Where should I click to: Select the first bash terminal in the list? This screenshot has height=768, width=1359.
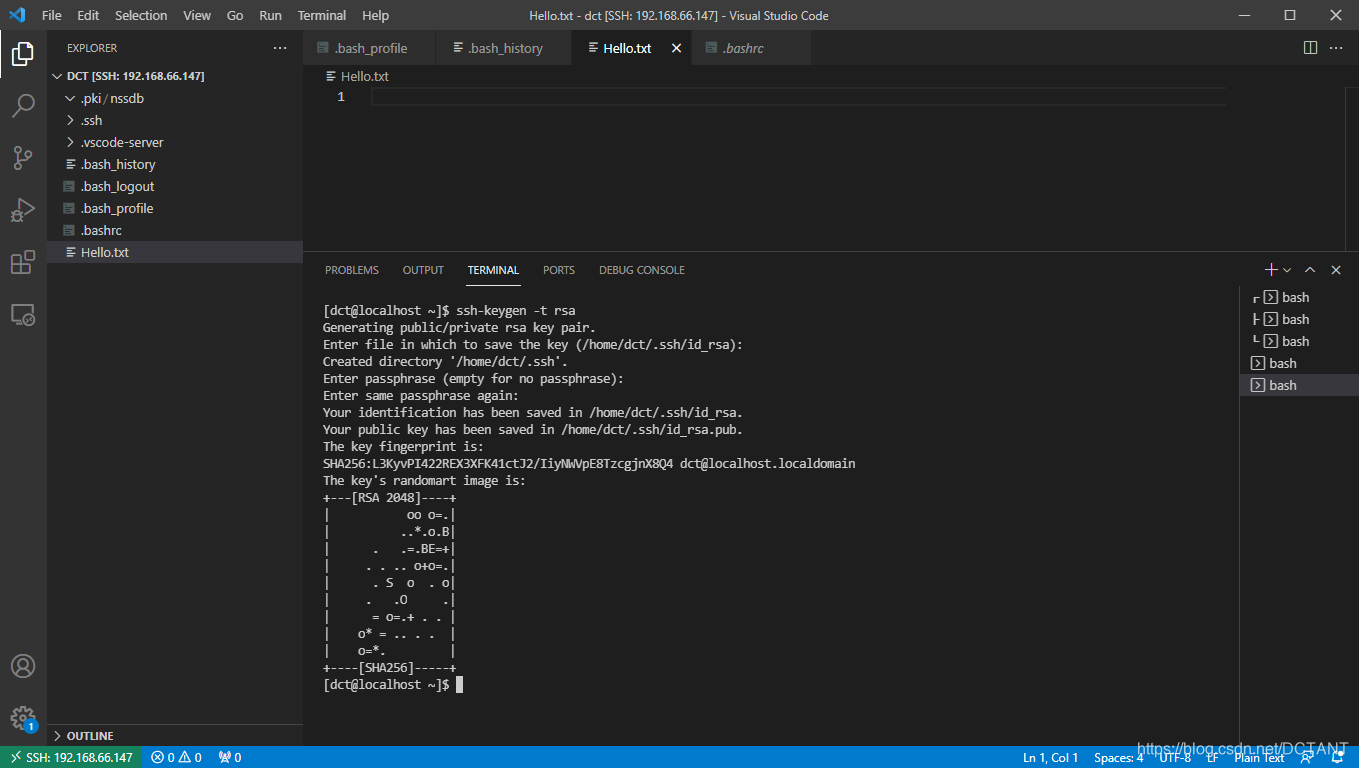(1299, 297)
